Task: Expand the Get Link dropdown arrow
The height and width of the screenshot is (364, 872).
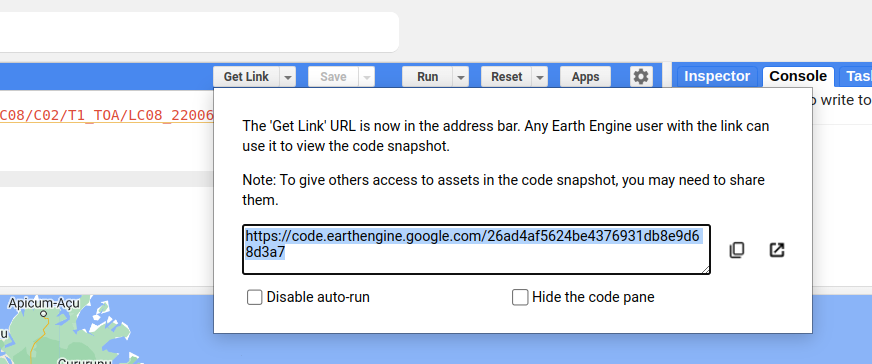Action: tap(288, 77)
